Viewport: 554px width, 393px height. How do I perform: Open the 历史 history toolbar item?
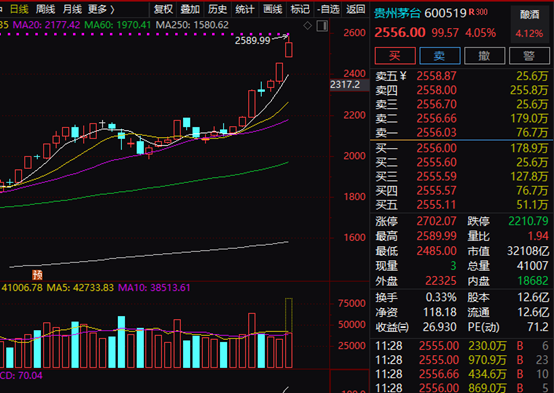tap(217, 10)
